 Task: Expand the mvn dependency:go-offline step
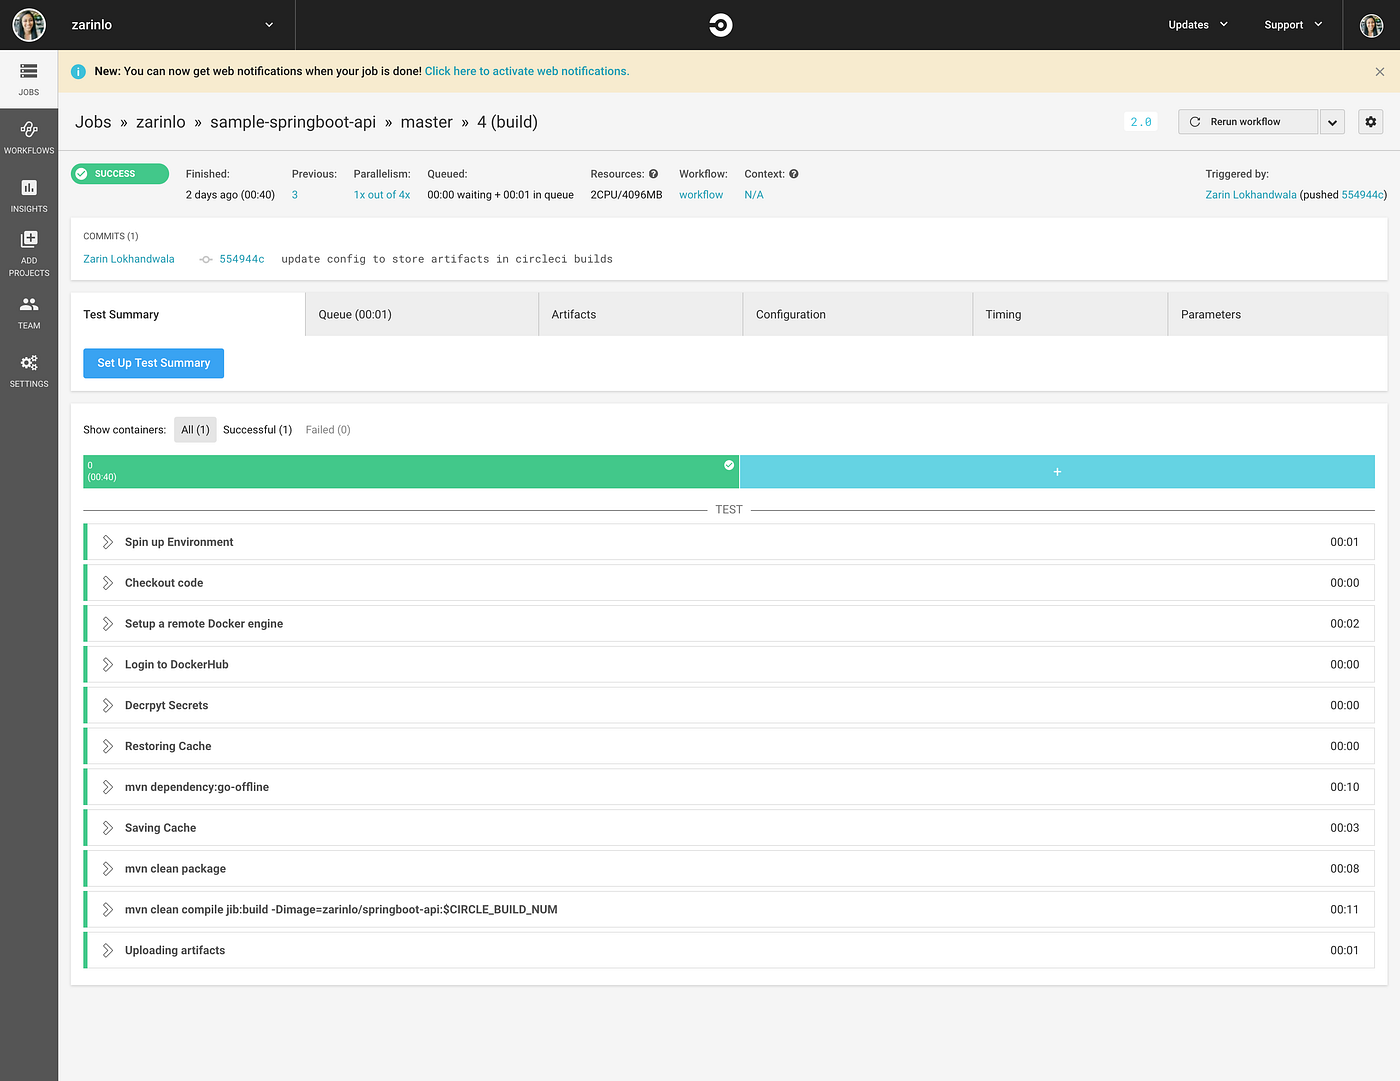coord(729,787)
